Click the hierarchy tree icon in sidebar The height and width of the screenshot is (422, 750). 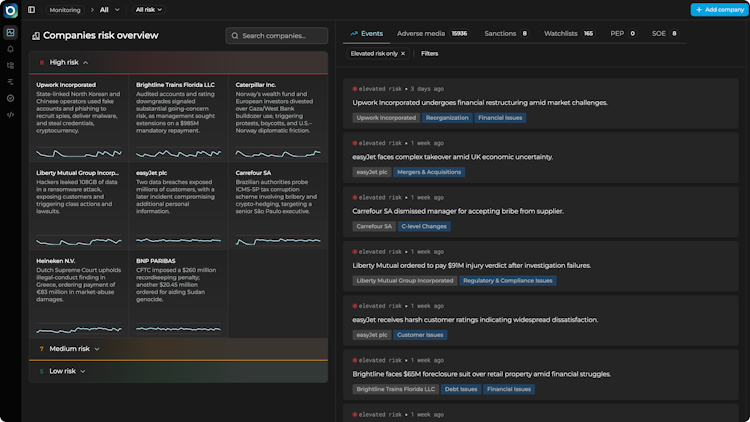point(11,66)
